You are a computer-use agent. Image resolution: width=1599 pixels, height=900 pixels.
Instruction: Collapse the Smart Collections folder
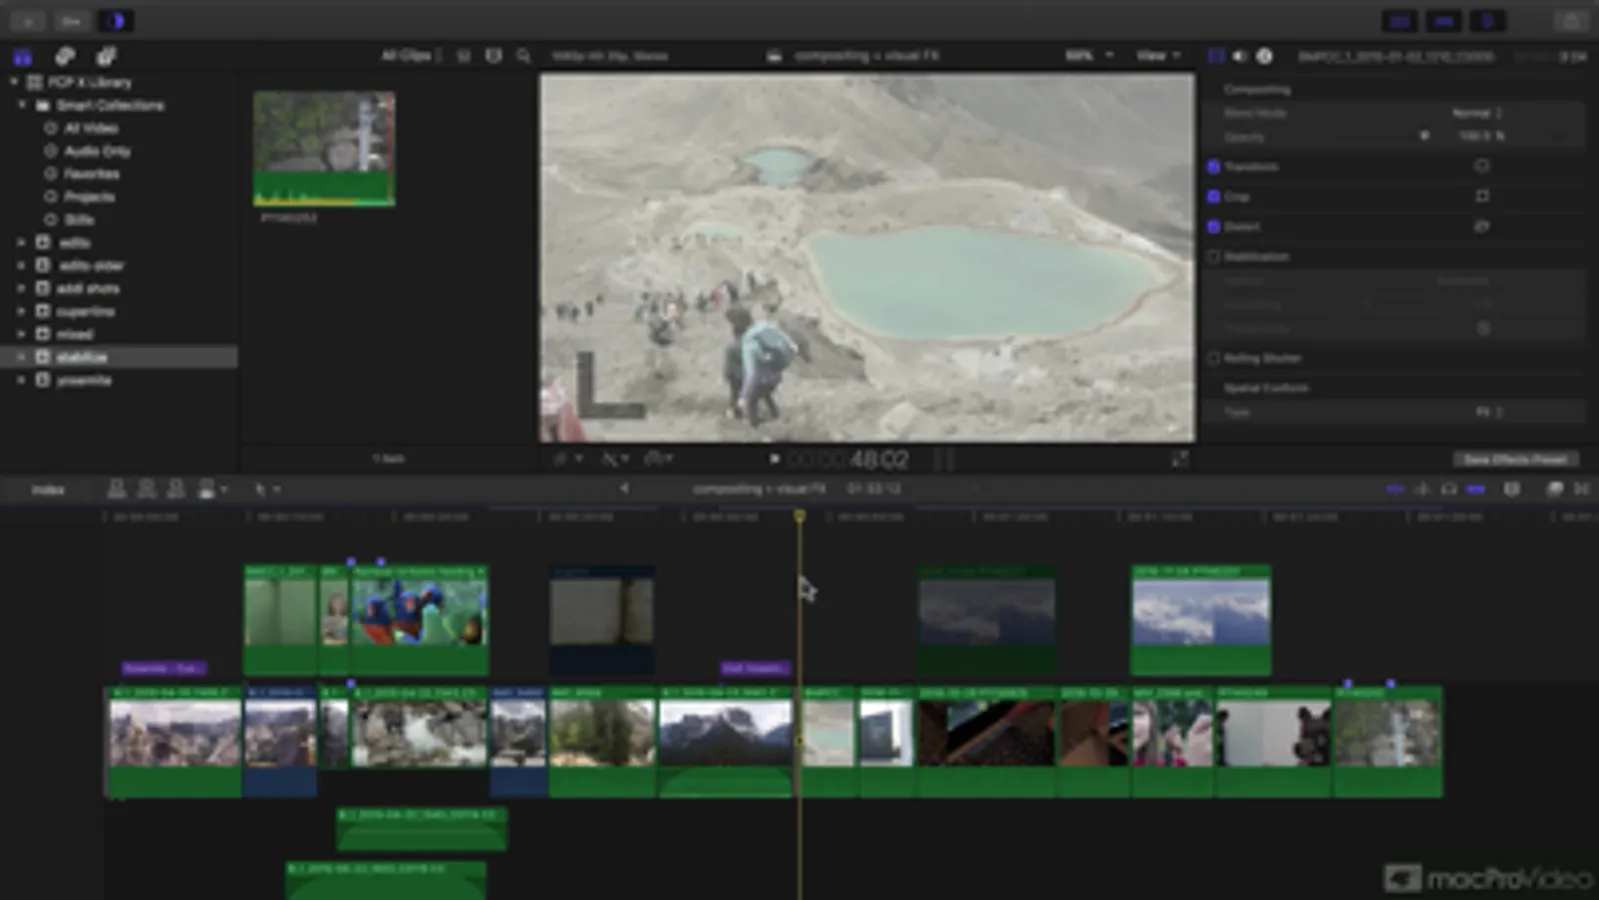(x=22, y=105)
